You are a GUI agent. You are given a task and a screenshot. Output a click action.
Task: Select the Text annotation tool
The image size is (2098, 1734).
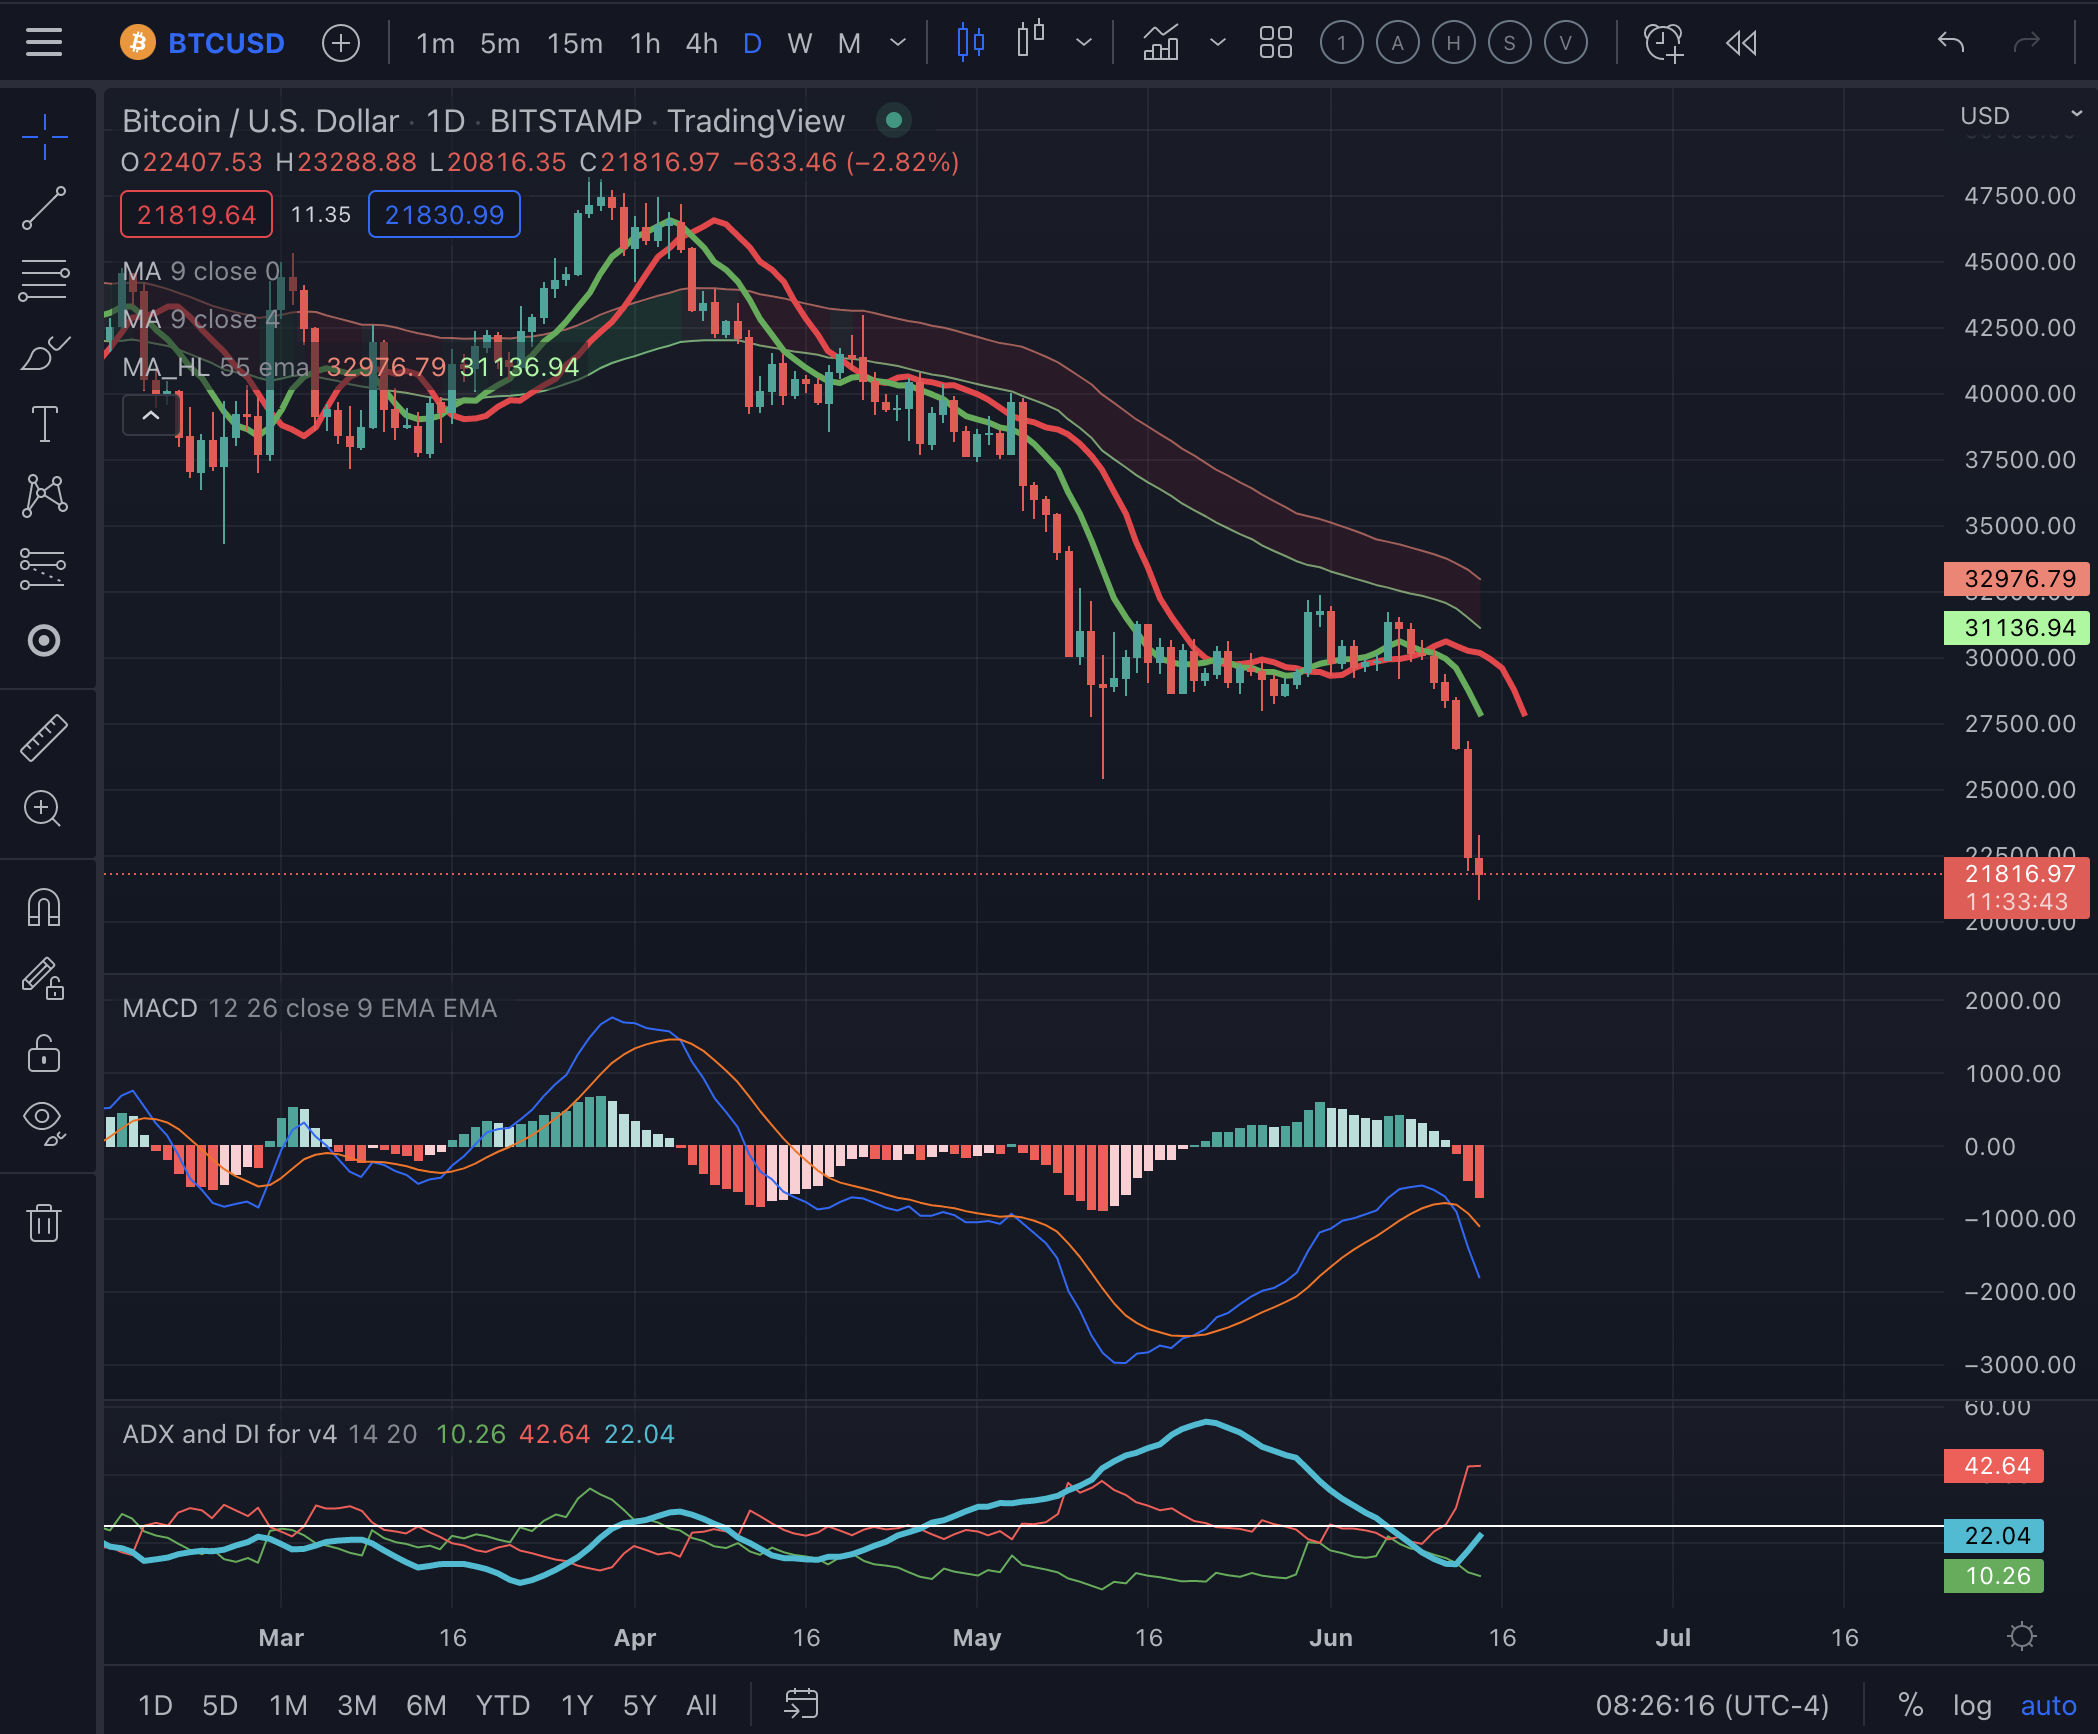coord(44,424)
